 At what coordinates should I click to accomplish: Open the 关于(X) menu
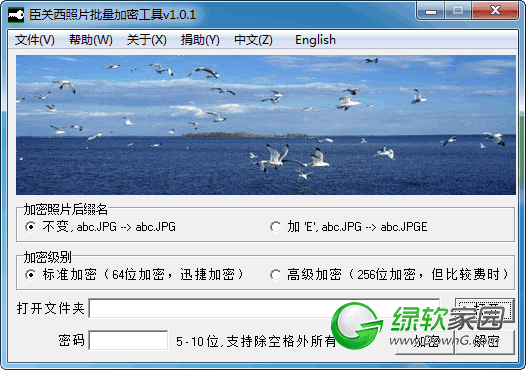coord(147,40)
